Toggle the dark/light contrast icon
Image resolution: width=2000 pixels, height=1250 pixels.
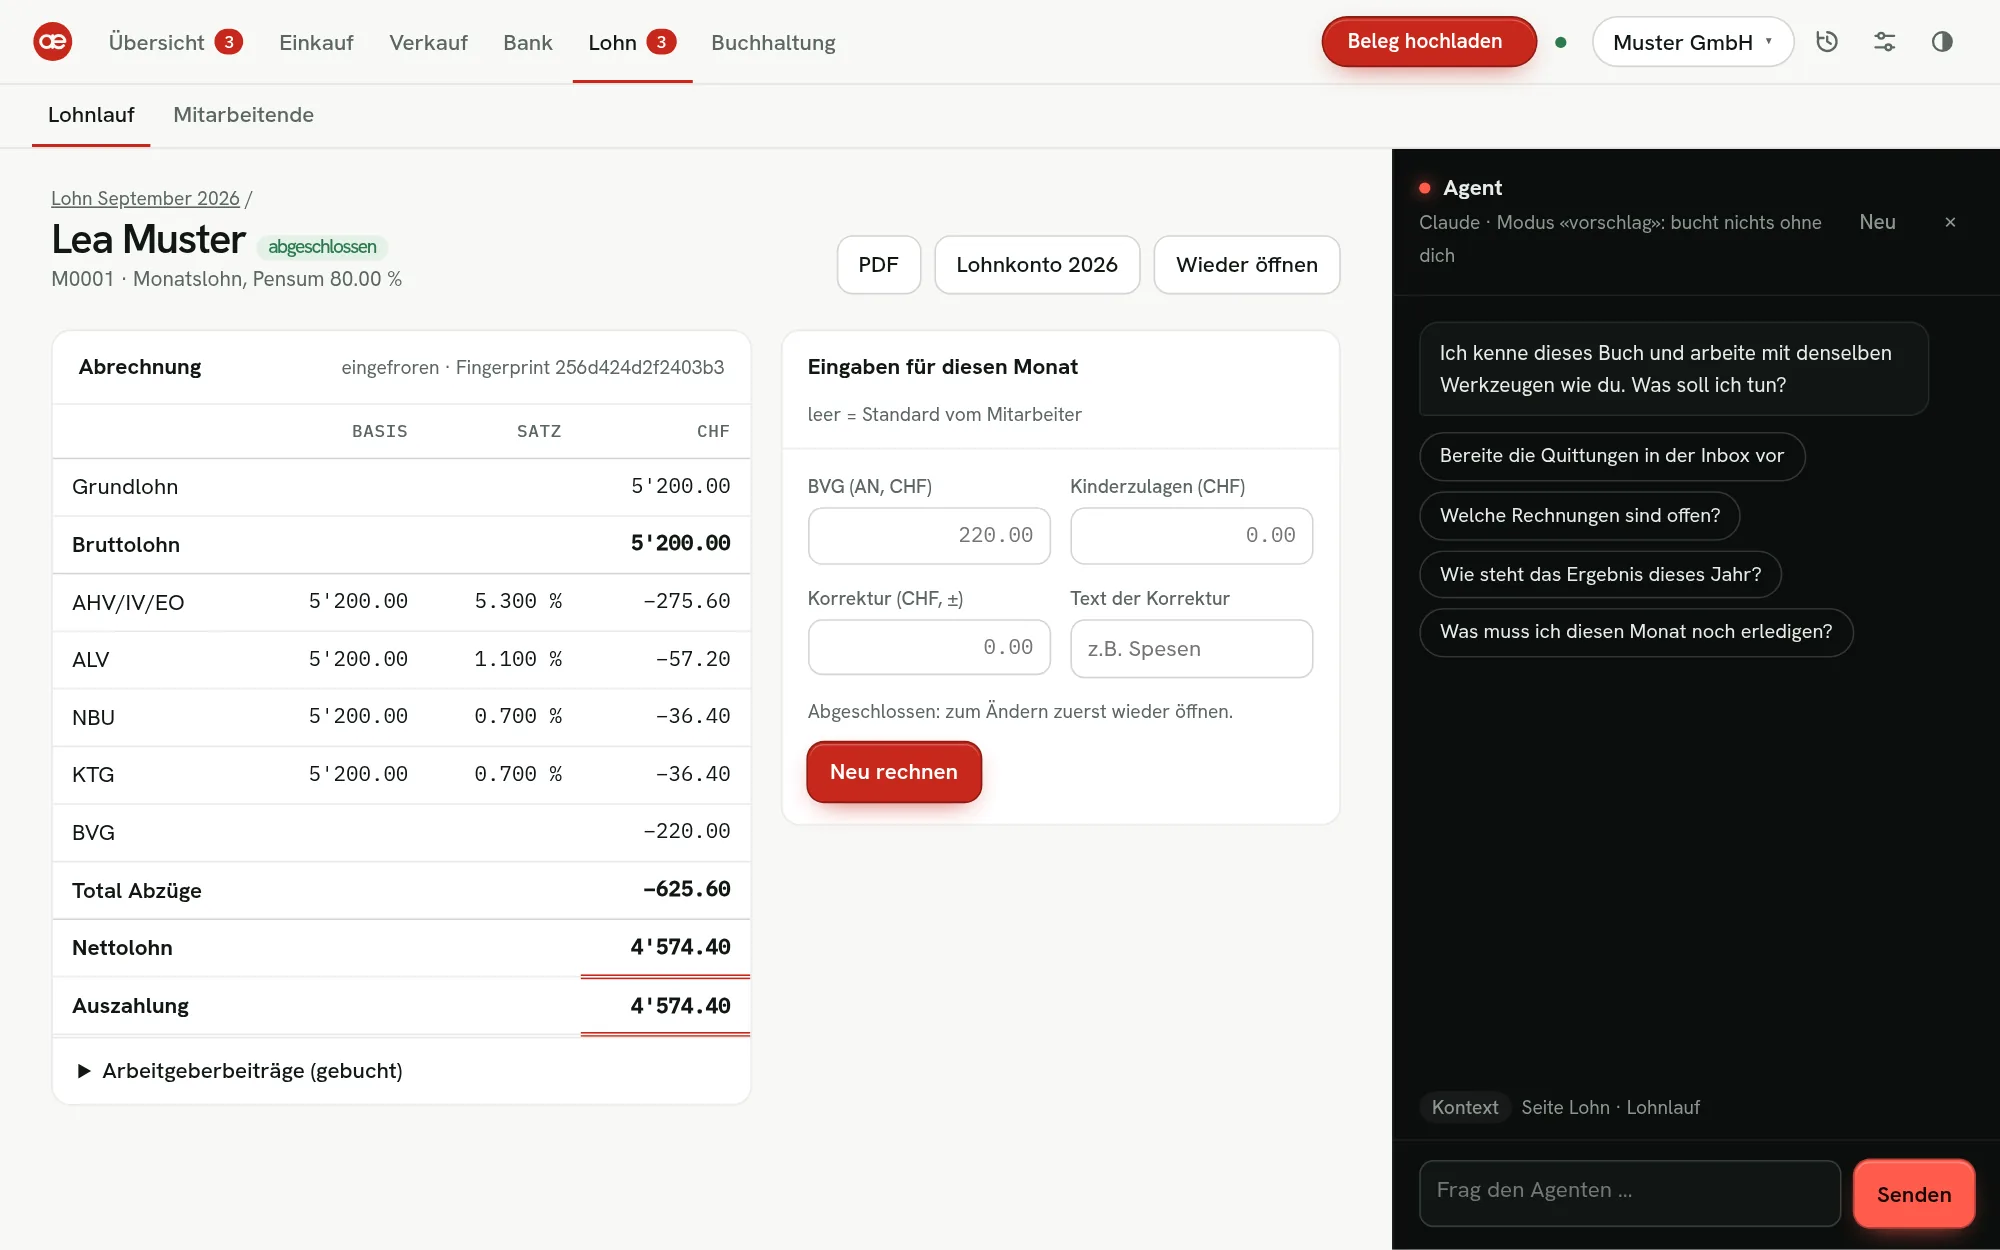pos(1942,42)
